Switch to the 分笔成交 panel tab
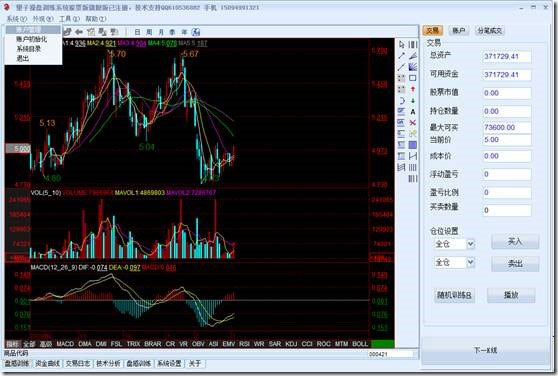The image size is (558, 376). [x=490, y=31]
